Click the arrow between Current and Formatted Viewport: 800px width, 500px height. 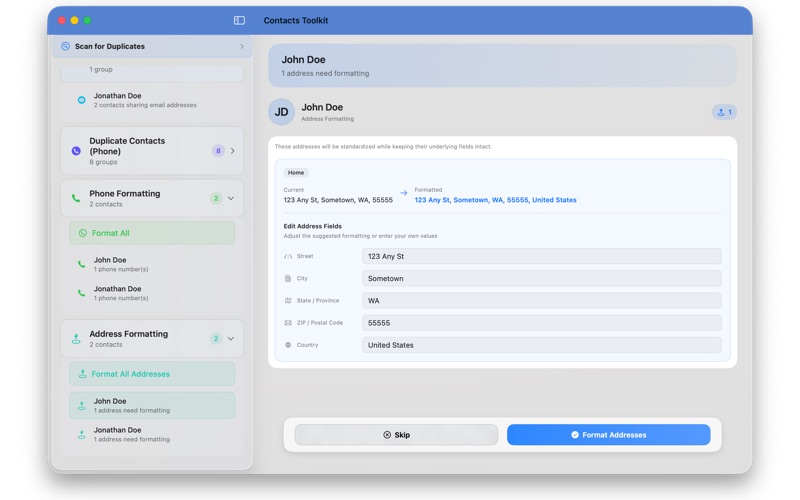coord(404,193)
